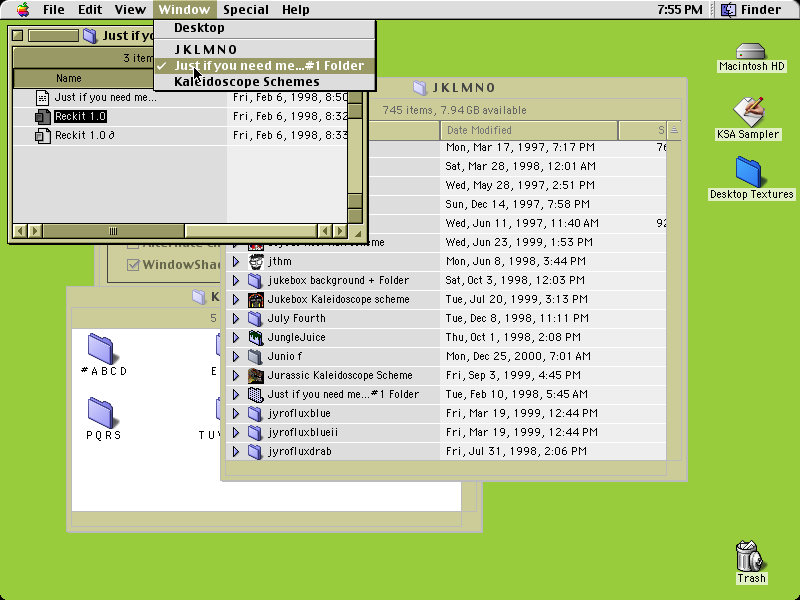The width and height of the screenshot is (800, 600).
Task: Click date 'Wed, May 28, 1997, 2:51 PM'
Action: click(x=517, y=185)
